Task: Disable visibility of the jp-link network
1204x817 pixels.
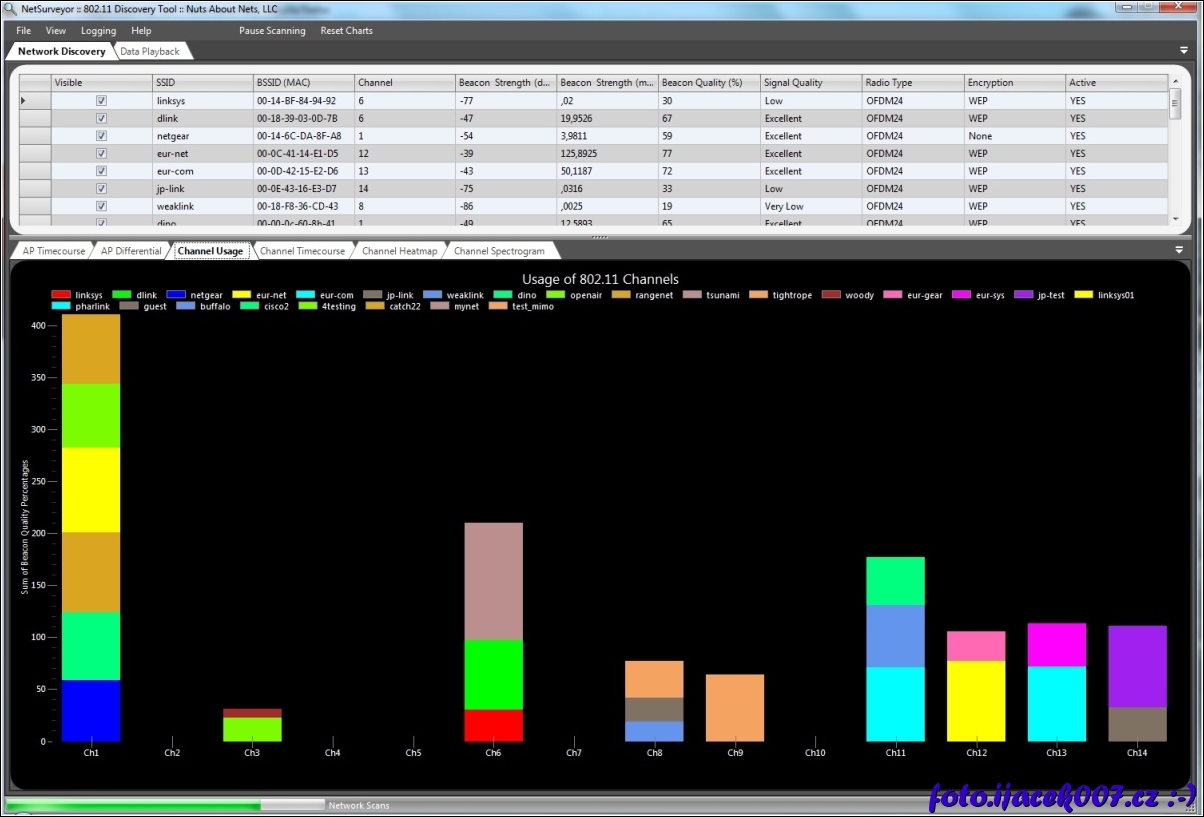Action: 101,188
